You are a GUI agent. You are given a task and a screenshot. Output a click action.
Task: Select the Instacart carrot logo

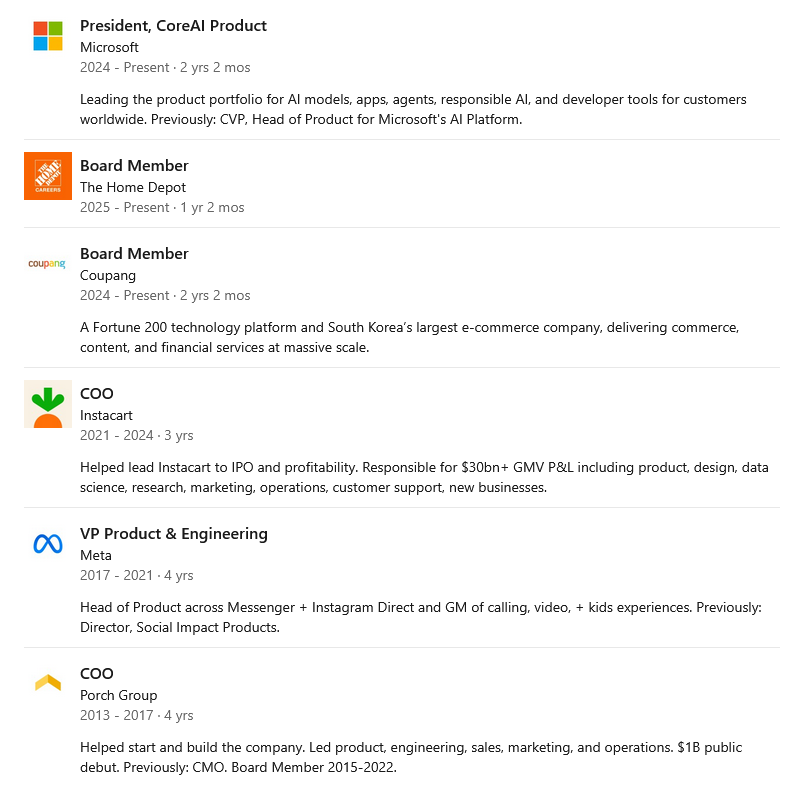pyautogui.click(x=48, y=404)
